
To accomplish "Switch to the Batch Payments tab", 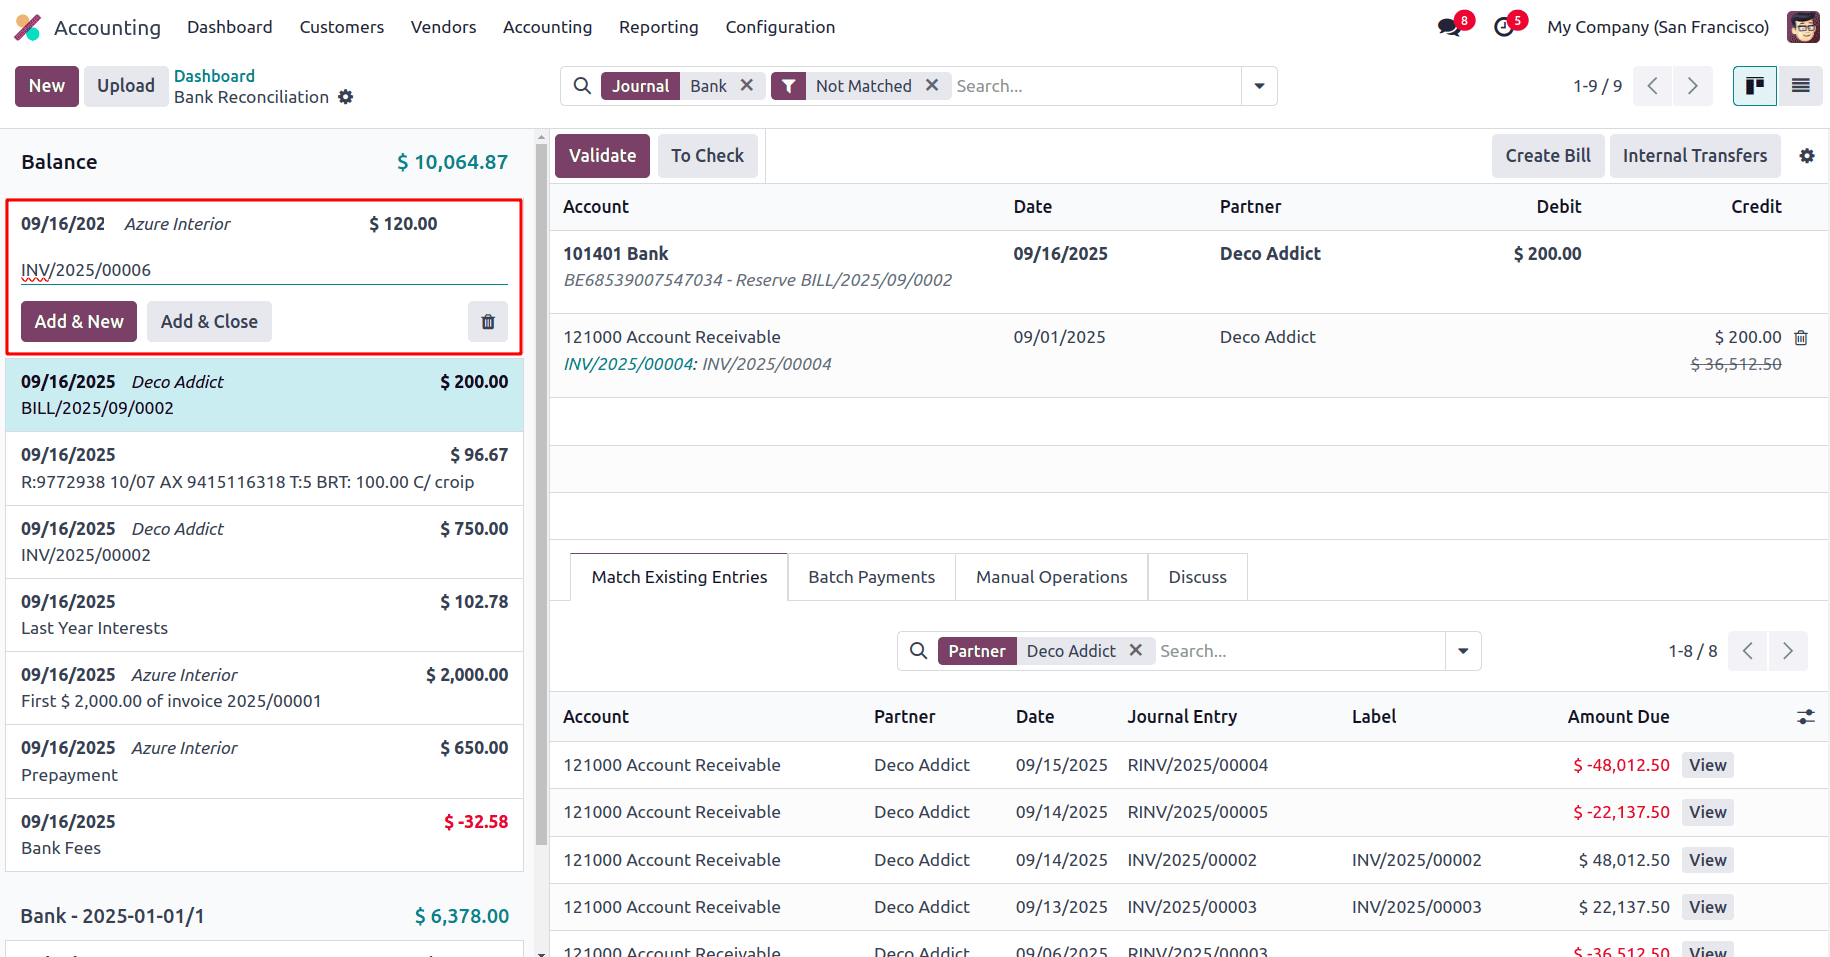I will click(871, 577).
